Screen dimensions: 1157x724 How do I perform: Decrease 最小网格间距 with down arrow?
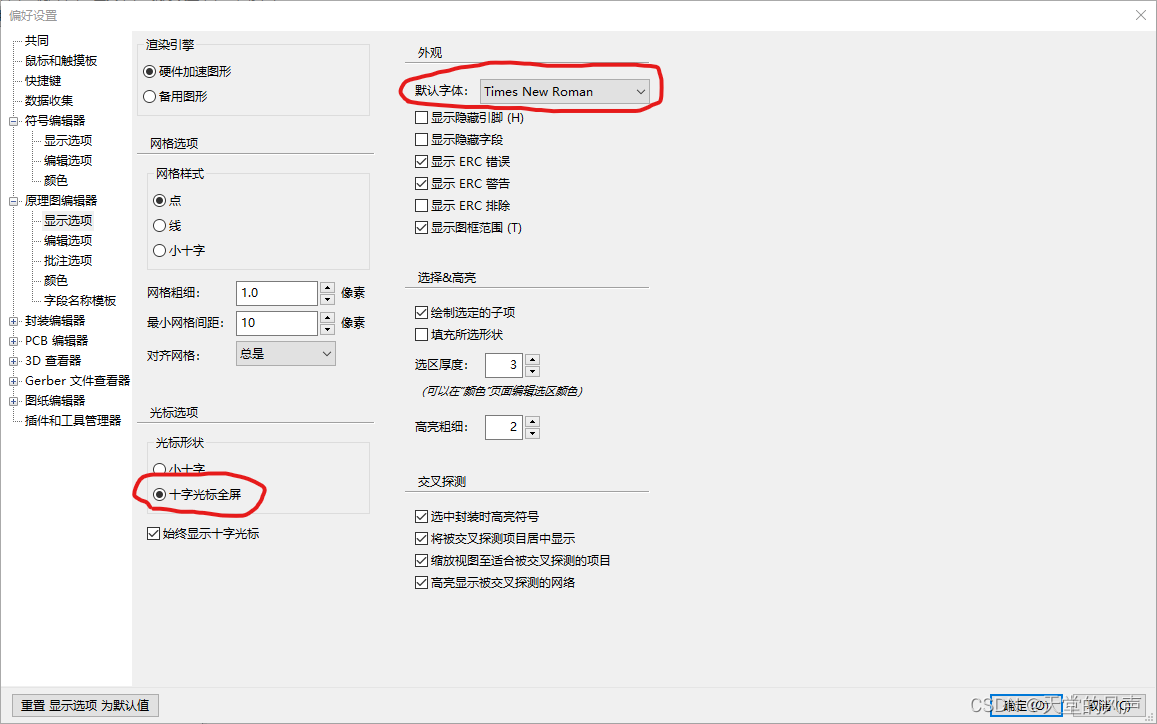coord(328,329)
